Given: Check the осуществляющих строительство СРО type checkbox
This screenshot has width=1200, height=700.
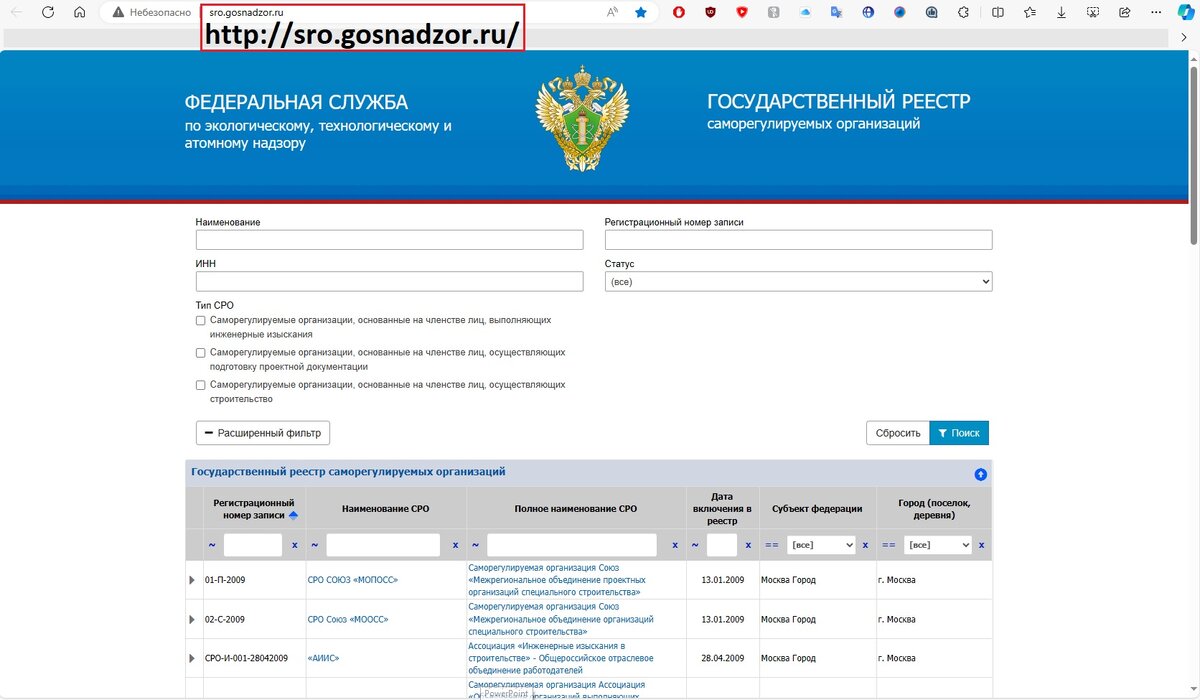Looking at the screenshot, I should coord(201,385).
